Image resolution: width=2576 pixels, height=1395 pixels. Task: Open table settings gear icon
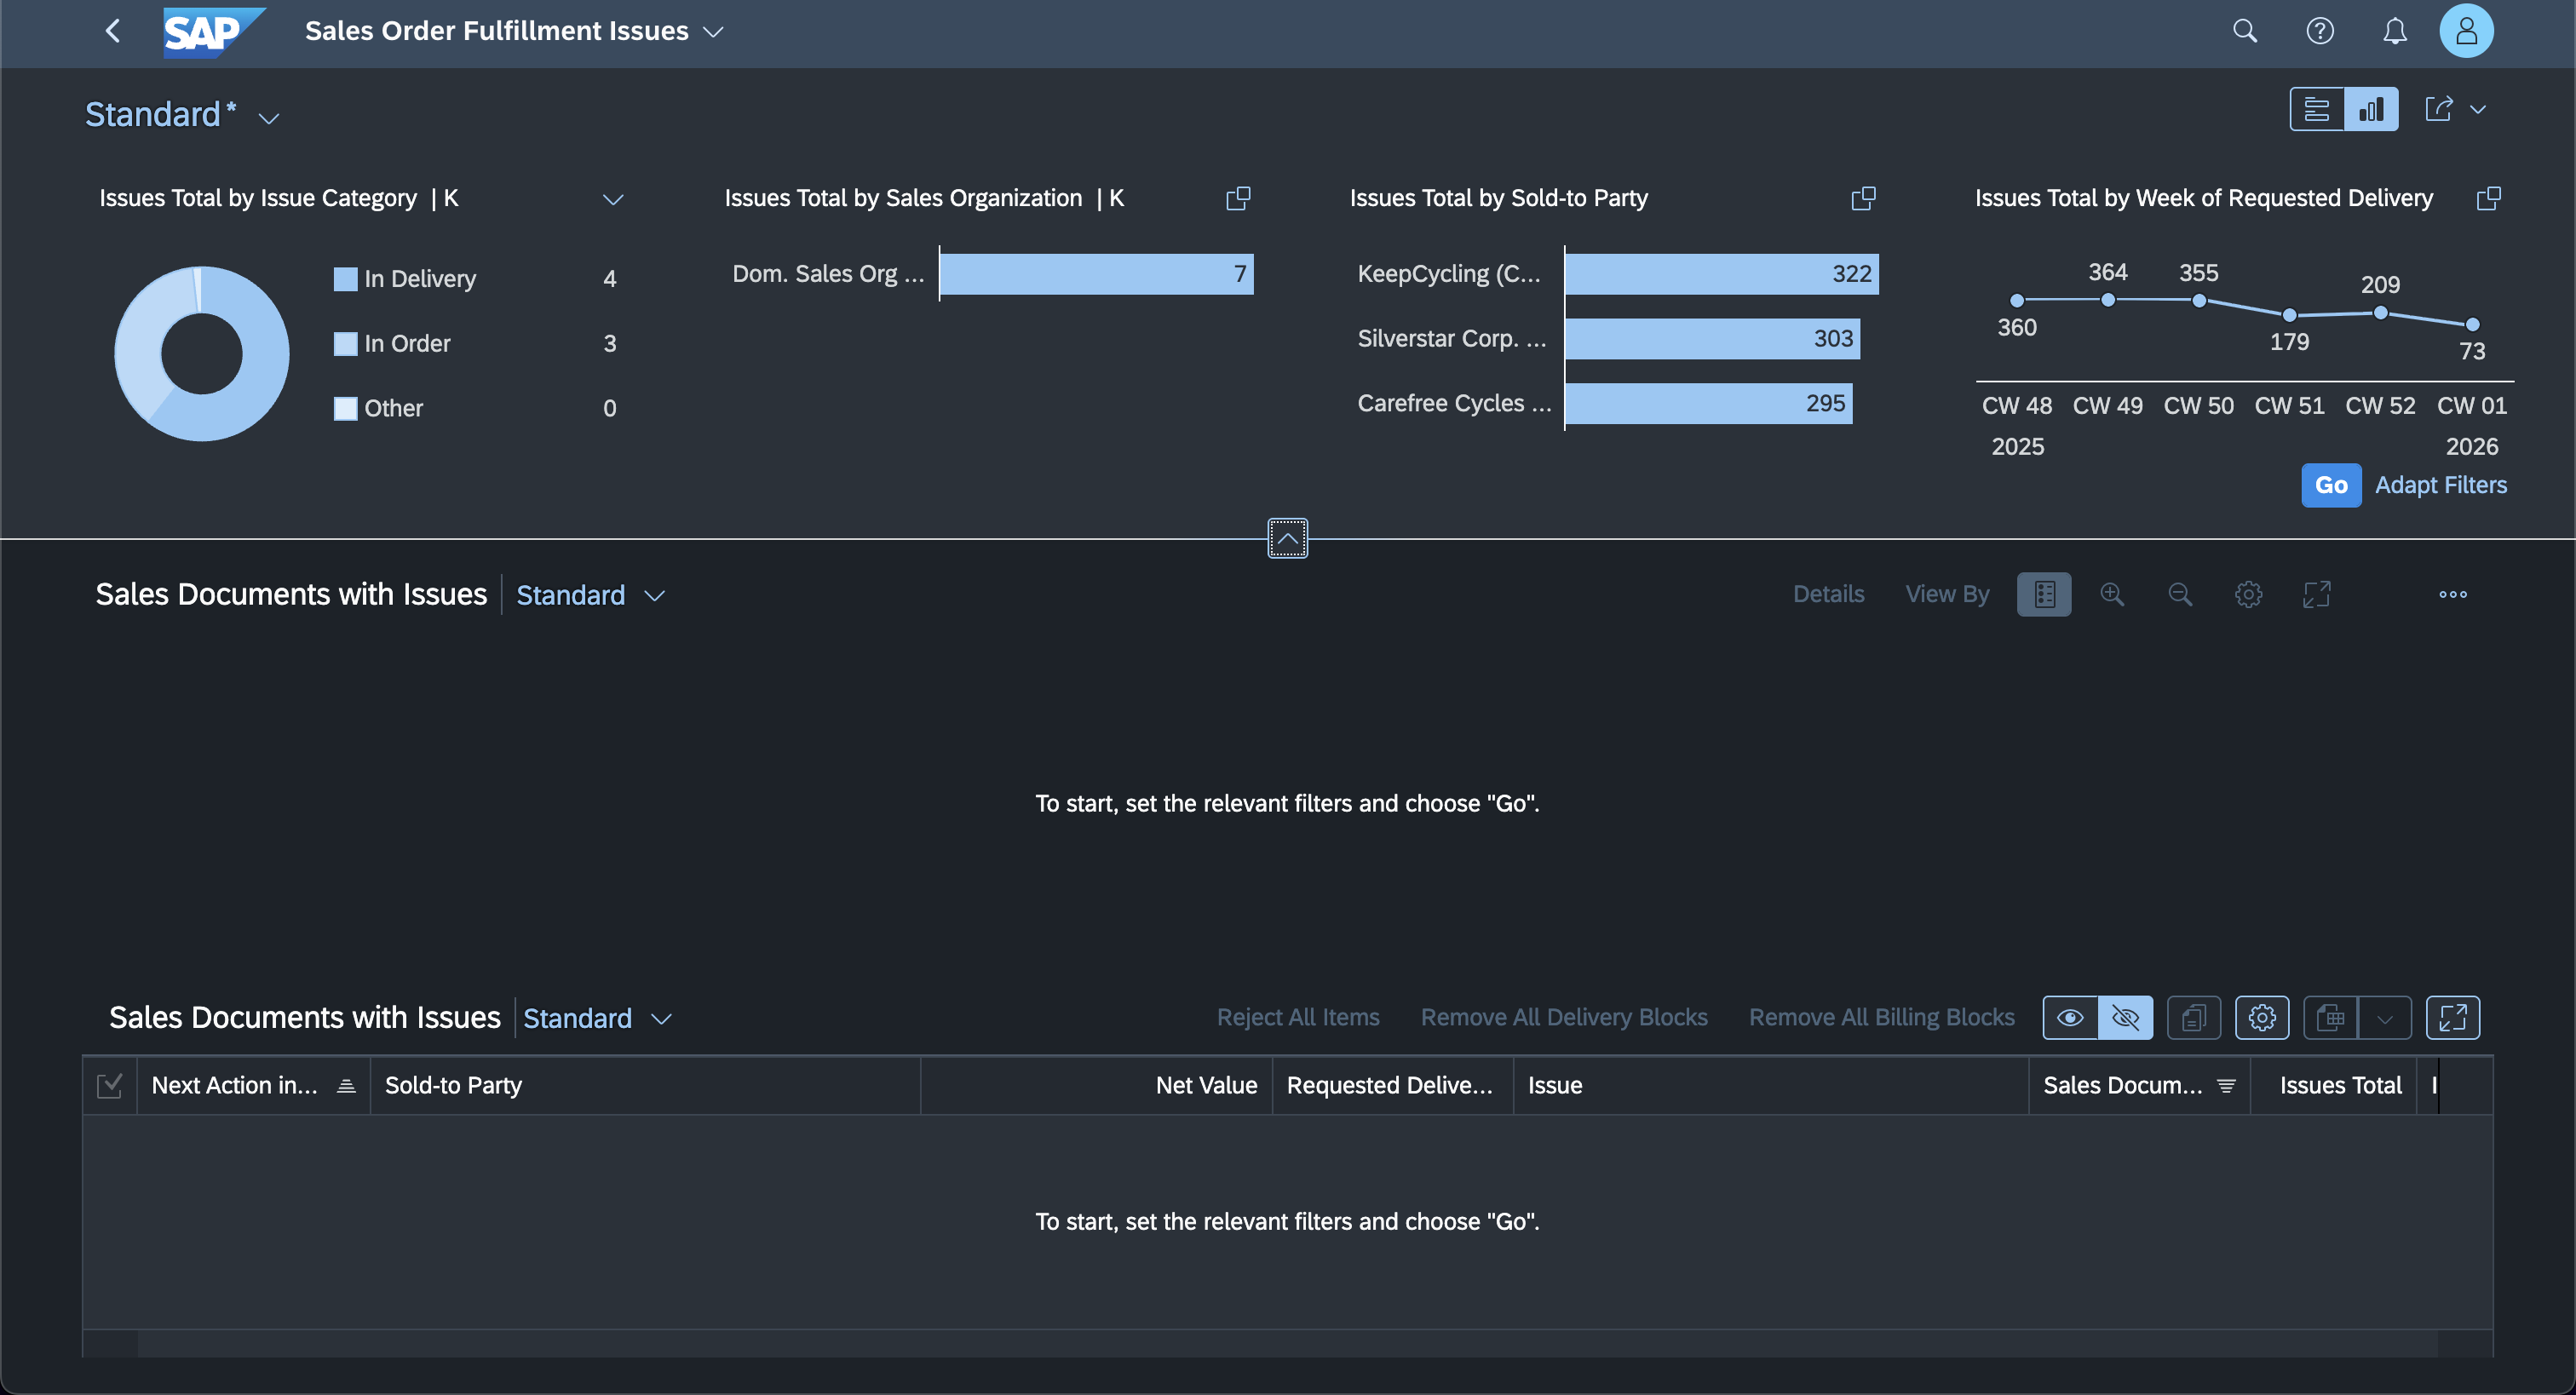point(2262,1018)
